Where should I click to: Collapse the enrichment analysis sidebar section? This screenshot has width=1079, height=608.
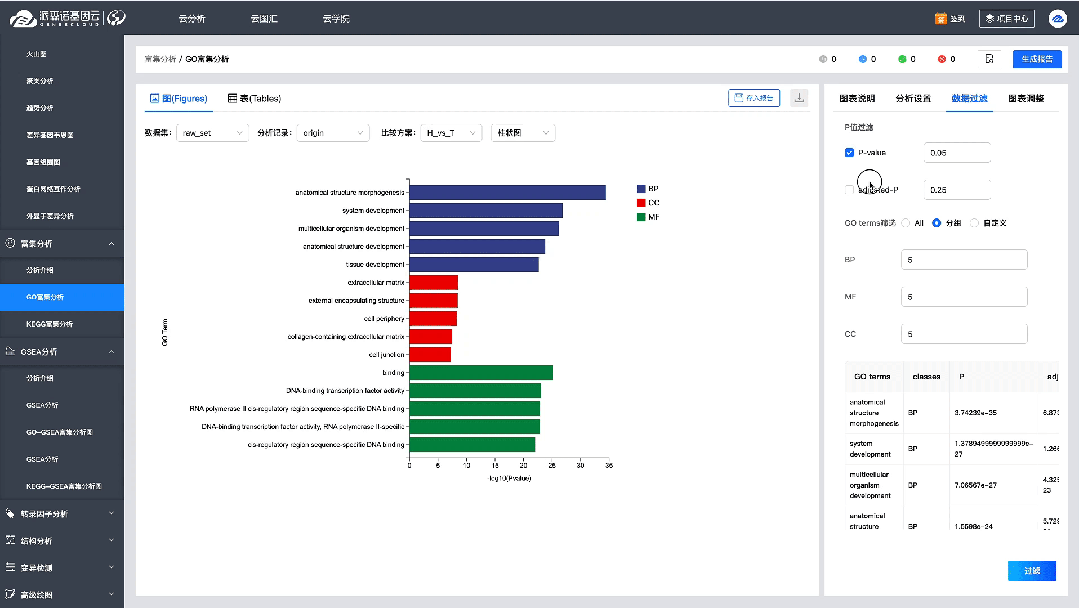click(111, 243)
